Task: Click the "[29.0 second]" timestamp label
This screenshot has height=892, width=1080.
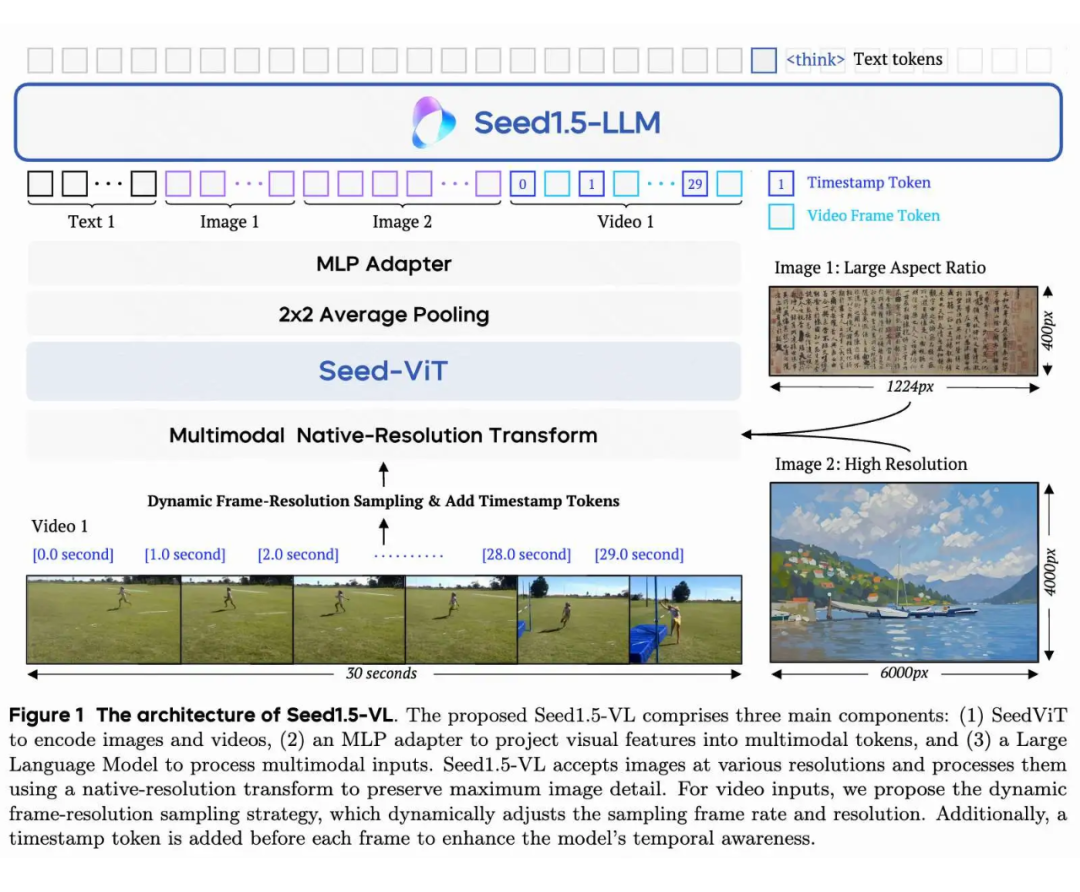Action: tap(639, 554)
